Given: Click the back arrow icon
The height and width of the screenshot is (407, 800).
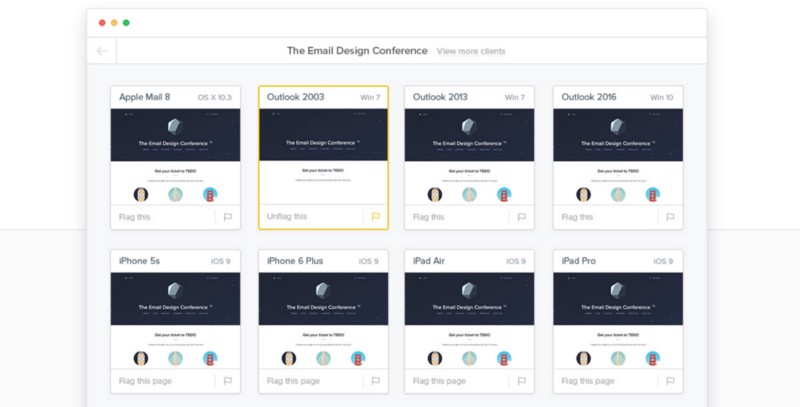Looking at the screenshot, I should (x=102, y=51).
